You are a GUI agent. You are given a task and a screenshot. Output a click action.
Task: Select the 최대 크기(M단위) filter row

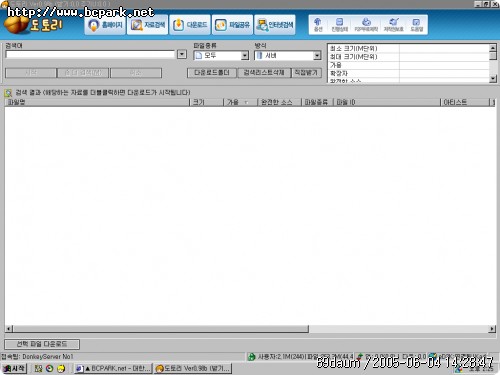click(x=408, y=57)
